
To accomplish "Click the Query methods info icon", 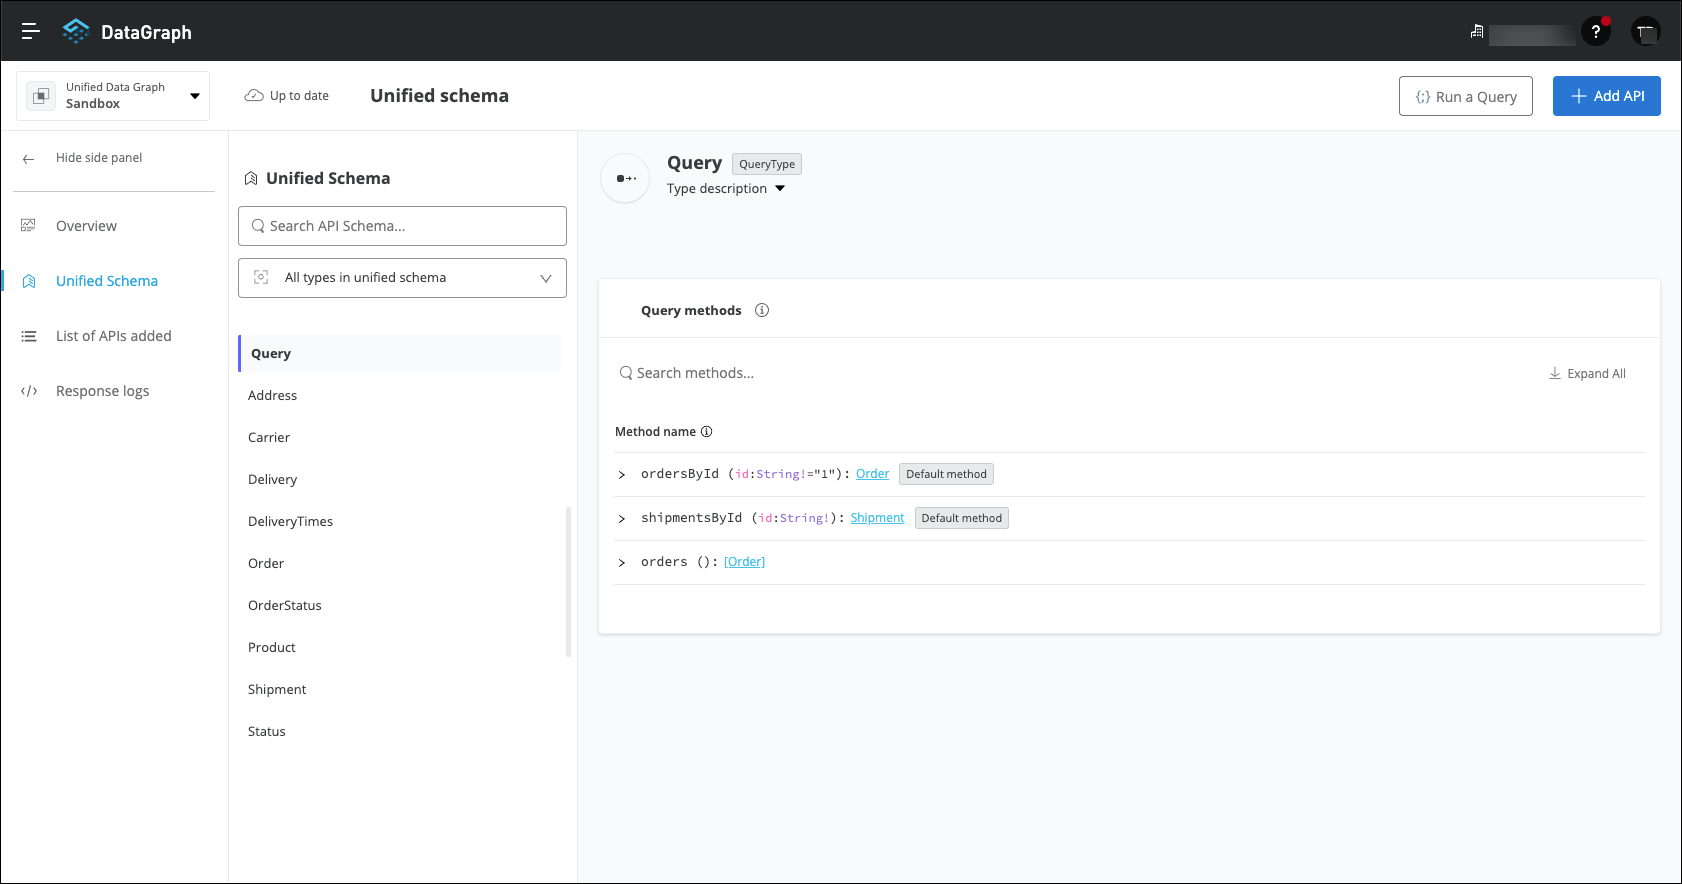I will click(762, 310).
